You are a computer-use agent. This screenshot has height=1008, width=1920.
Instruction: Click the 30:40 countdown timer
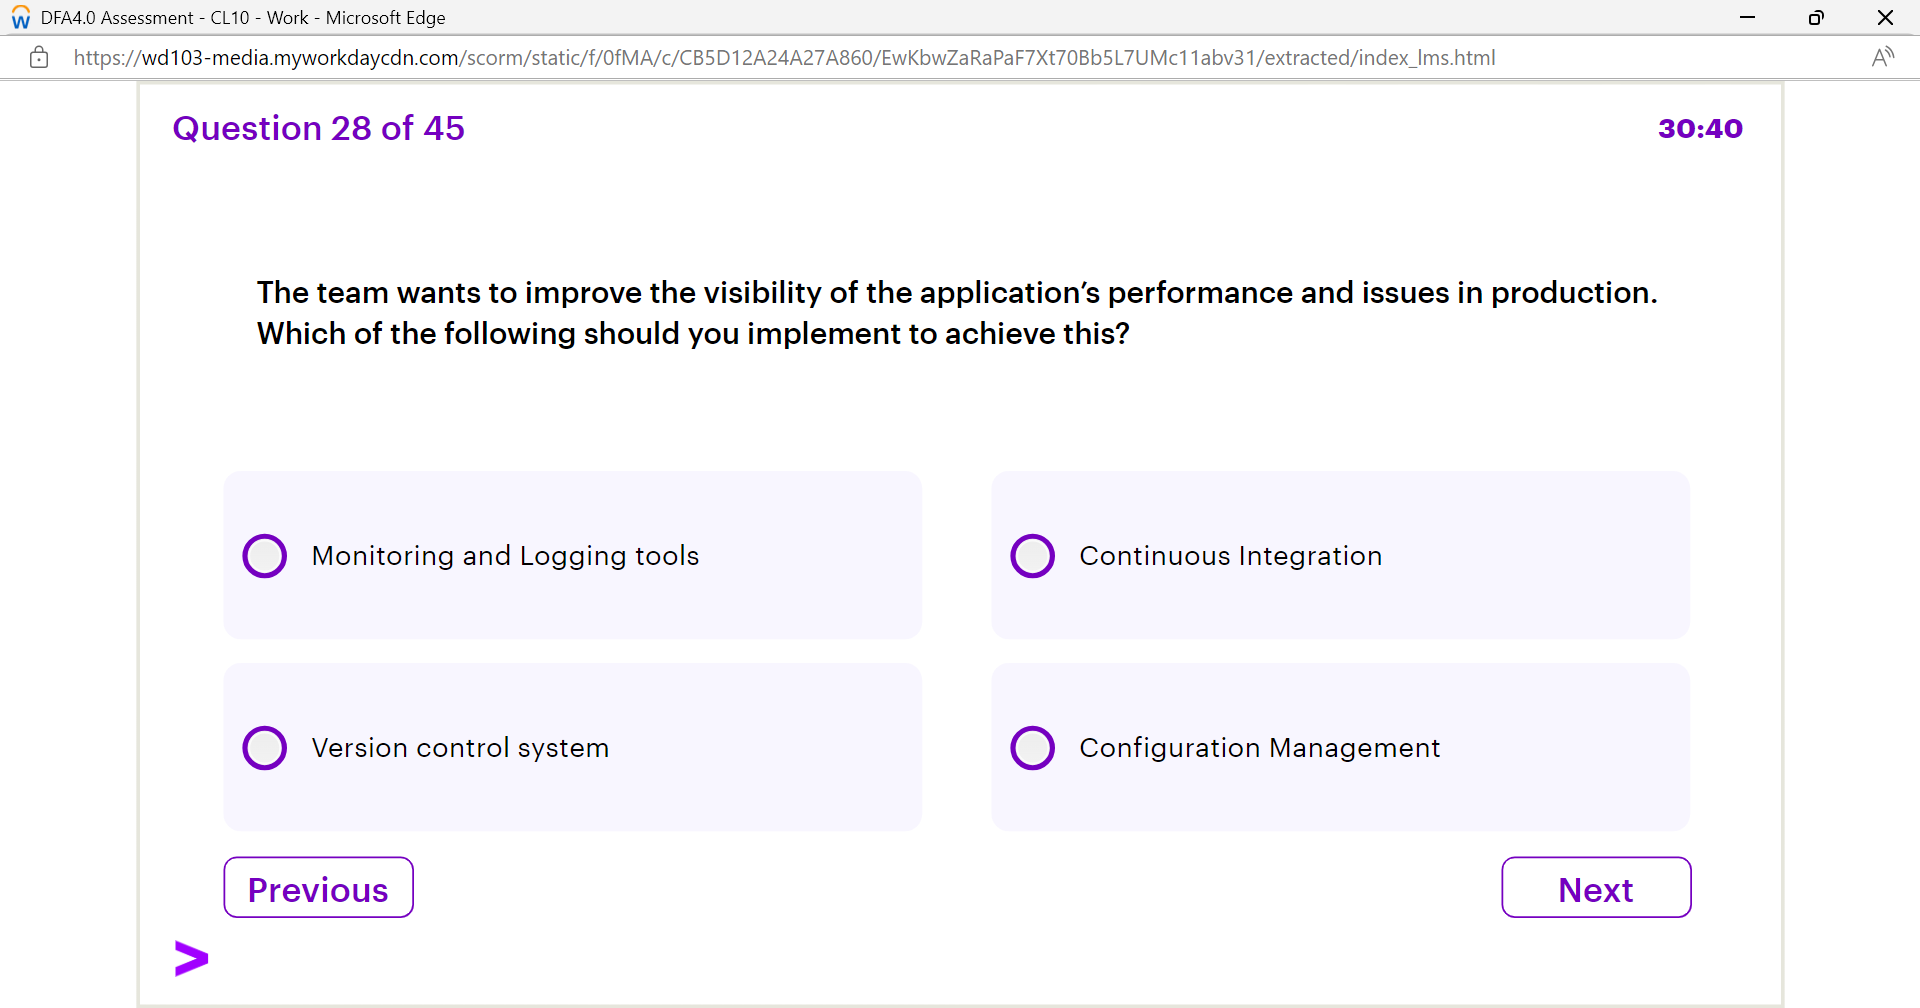point(1700,129)
